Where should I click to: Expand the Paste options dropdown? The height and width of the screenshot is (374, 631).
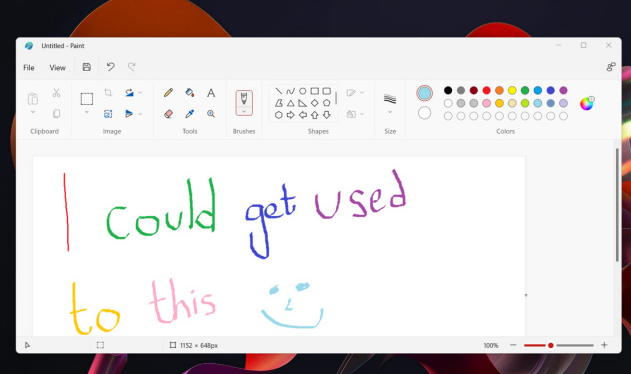point(33,112)
